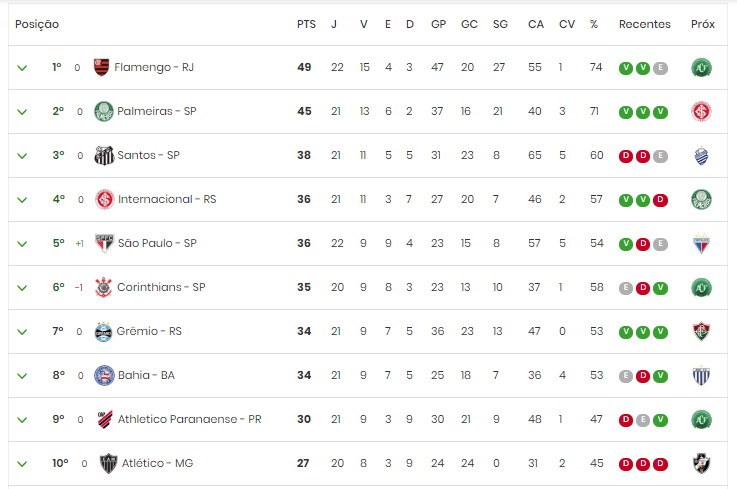The height and width of the screenshot is (489, 737).
Task: Open the Athletico Paranaense crest
Action: (105, 419)
